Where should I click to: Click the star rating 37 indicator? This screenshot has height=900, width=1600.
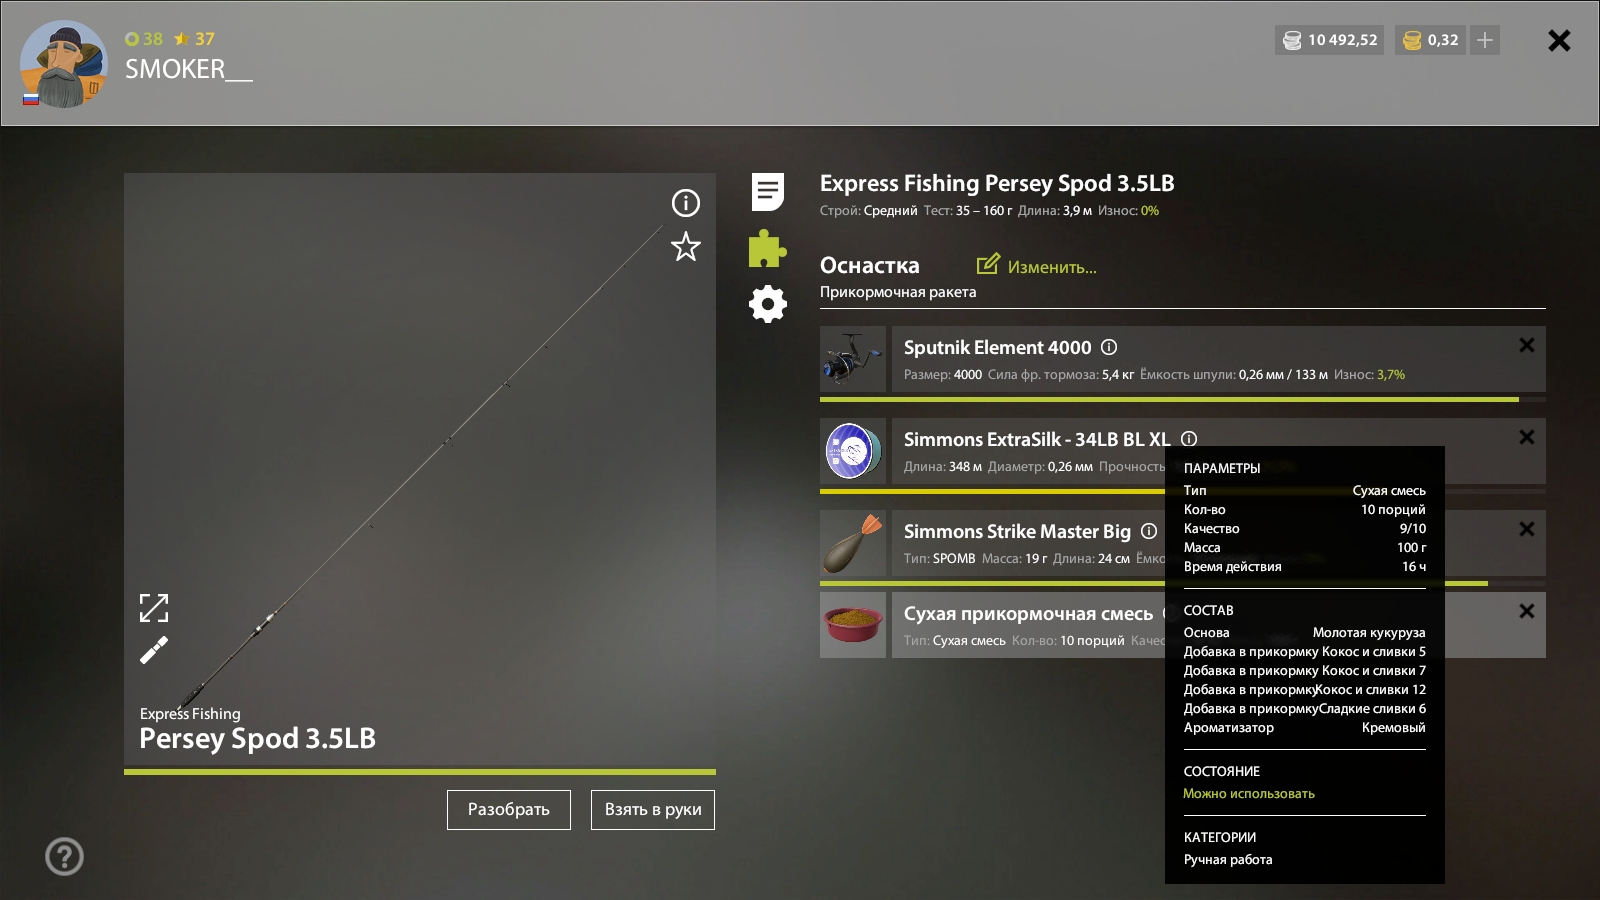(x=194, y=39)
